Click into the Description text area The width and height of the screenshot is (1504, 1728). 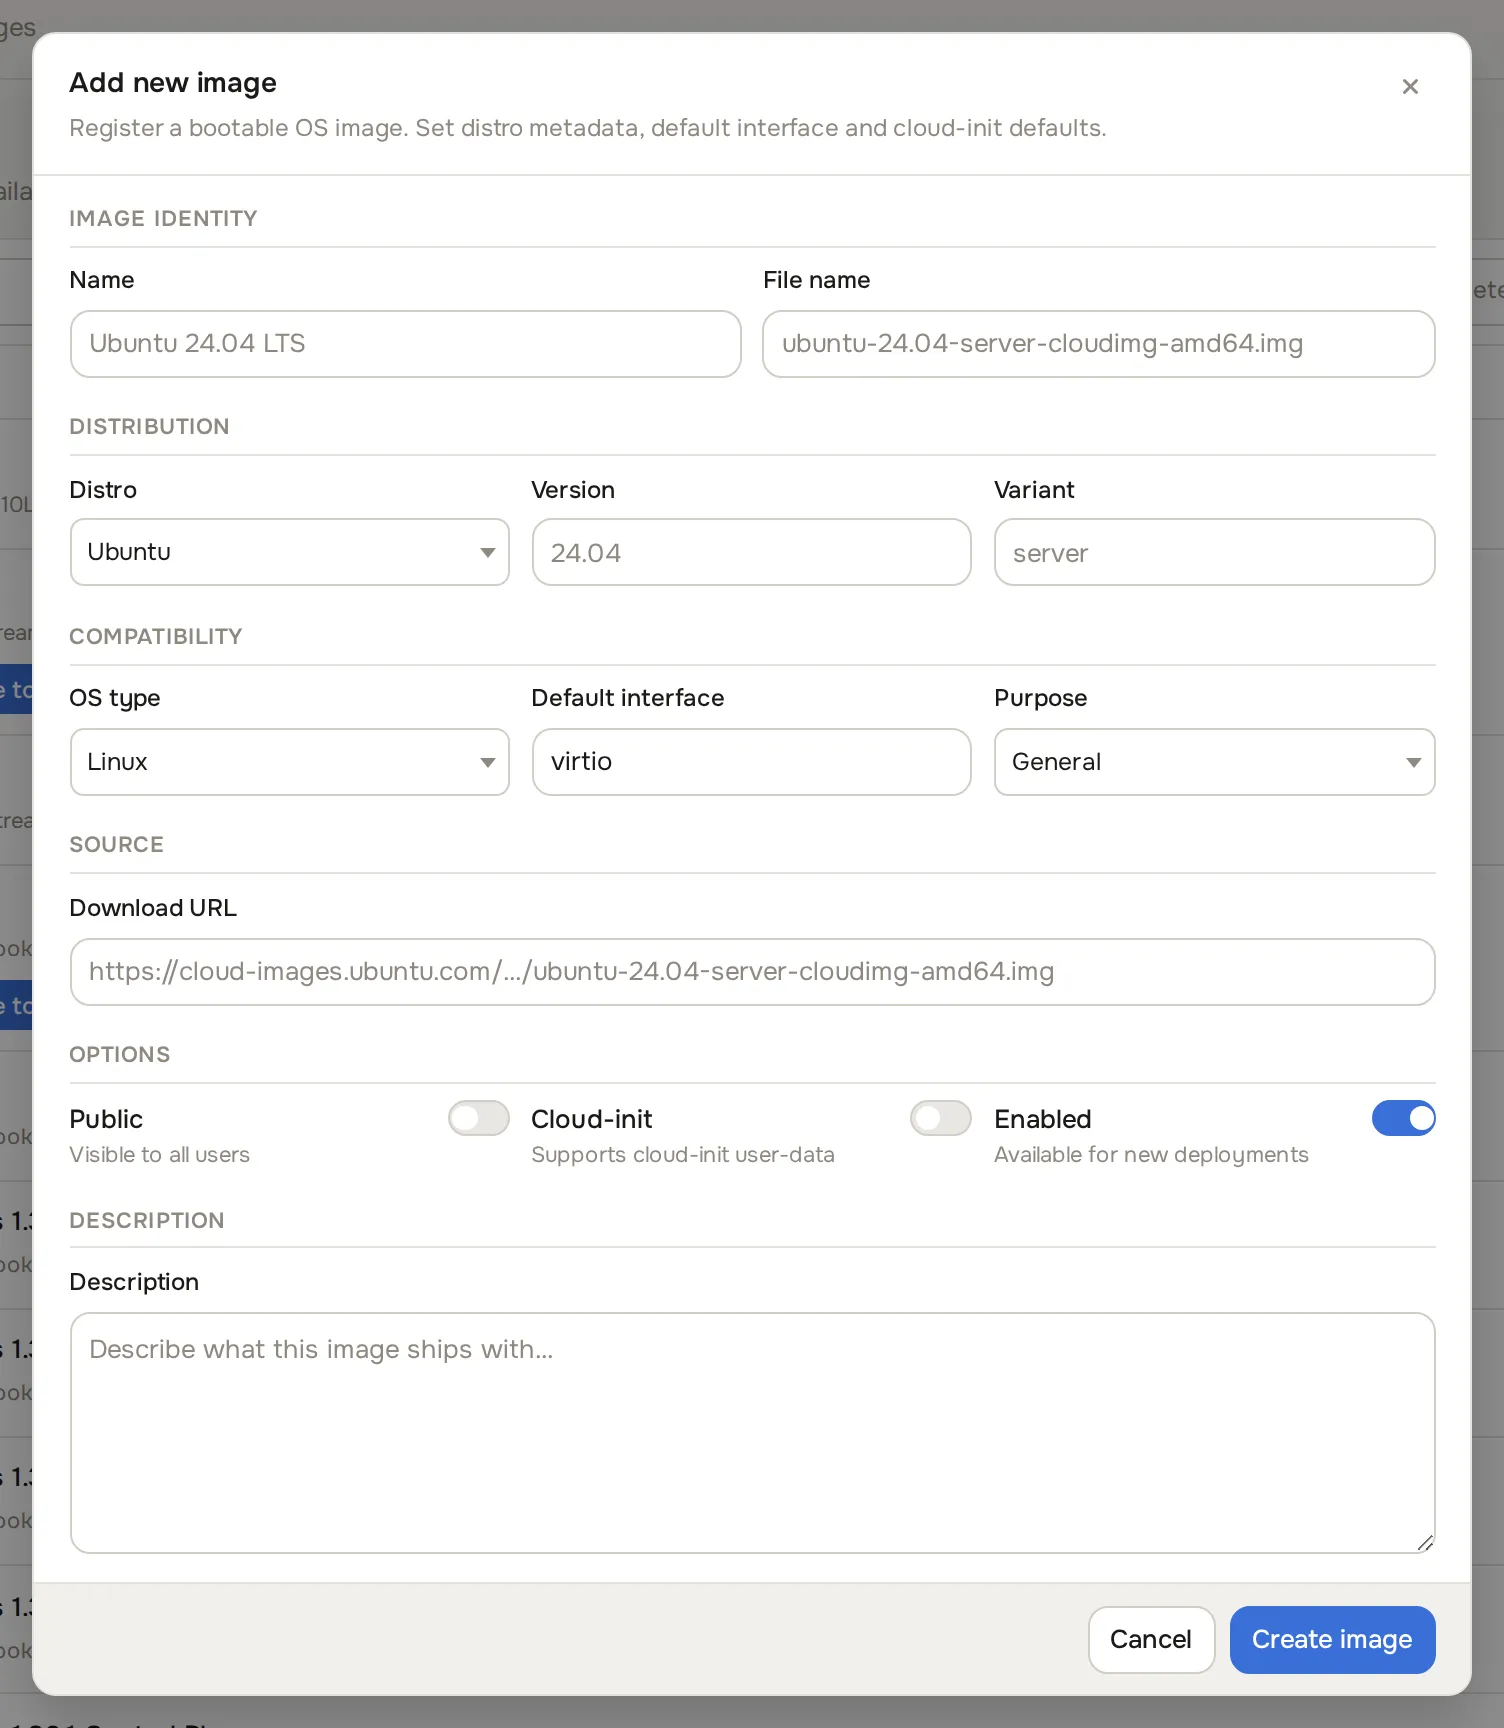click(x=753, y=1433)
